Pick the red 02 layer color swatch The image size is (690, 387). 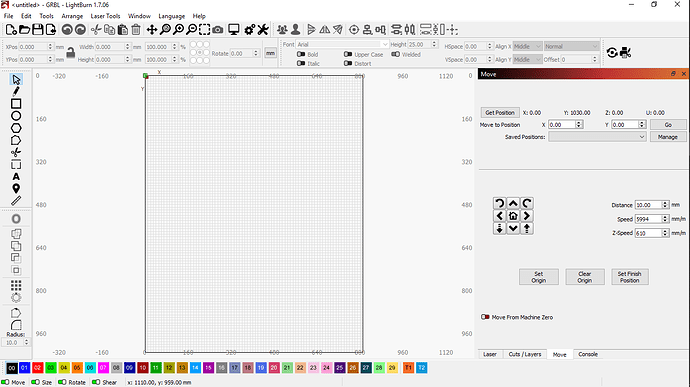[x=37, y=368]
